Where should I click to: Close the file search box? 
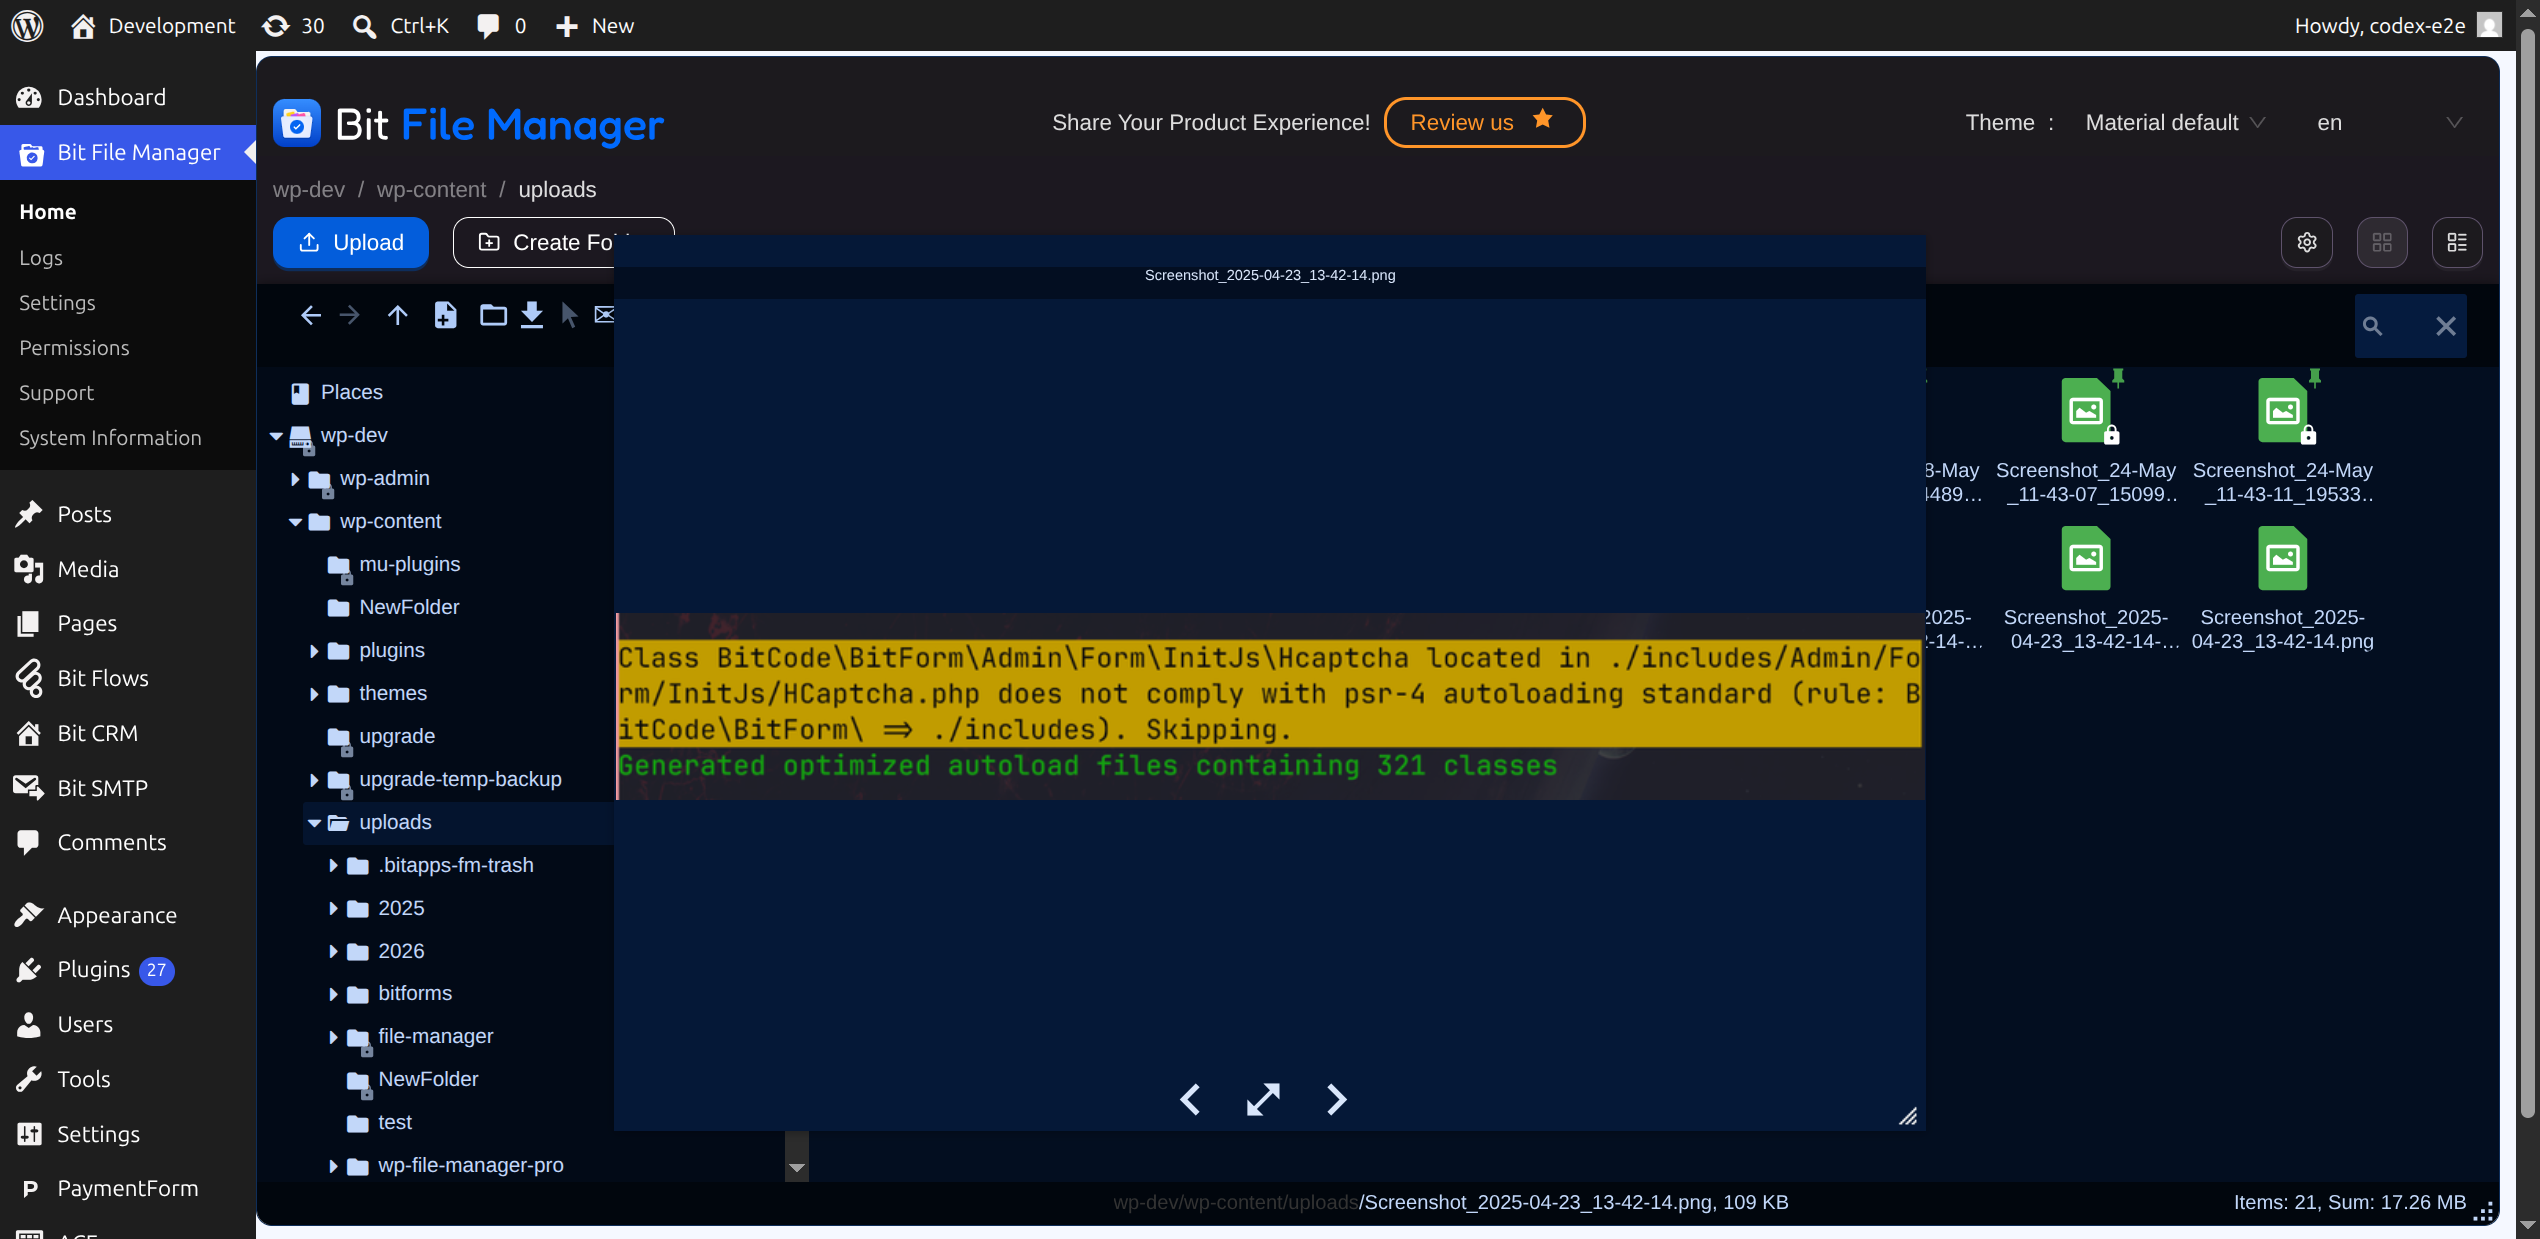(2446, 326)
